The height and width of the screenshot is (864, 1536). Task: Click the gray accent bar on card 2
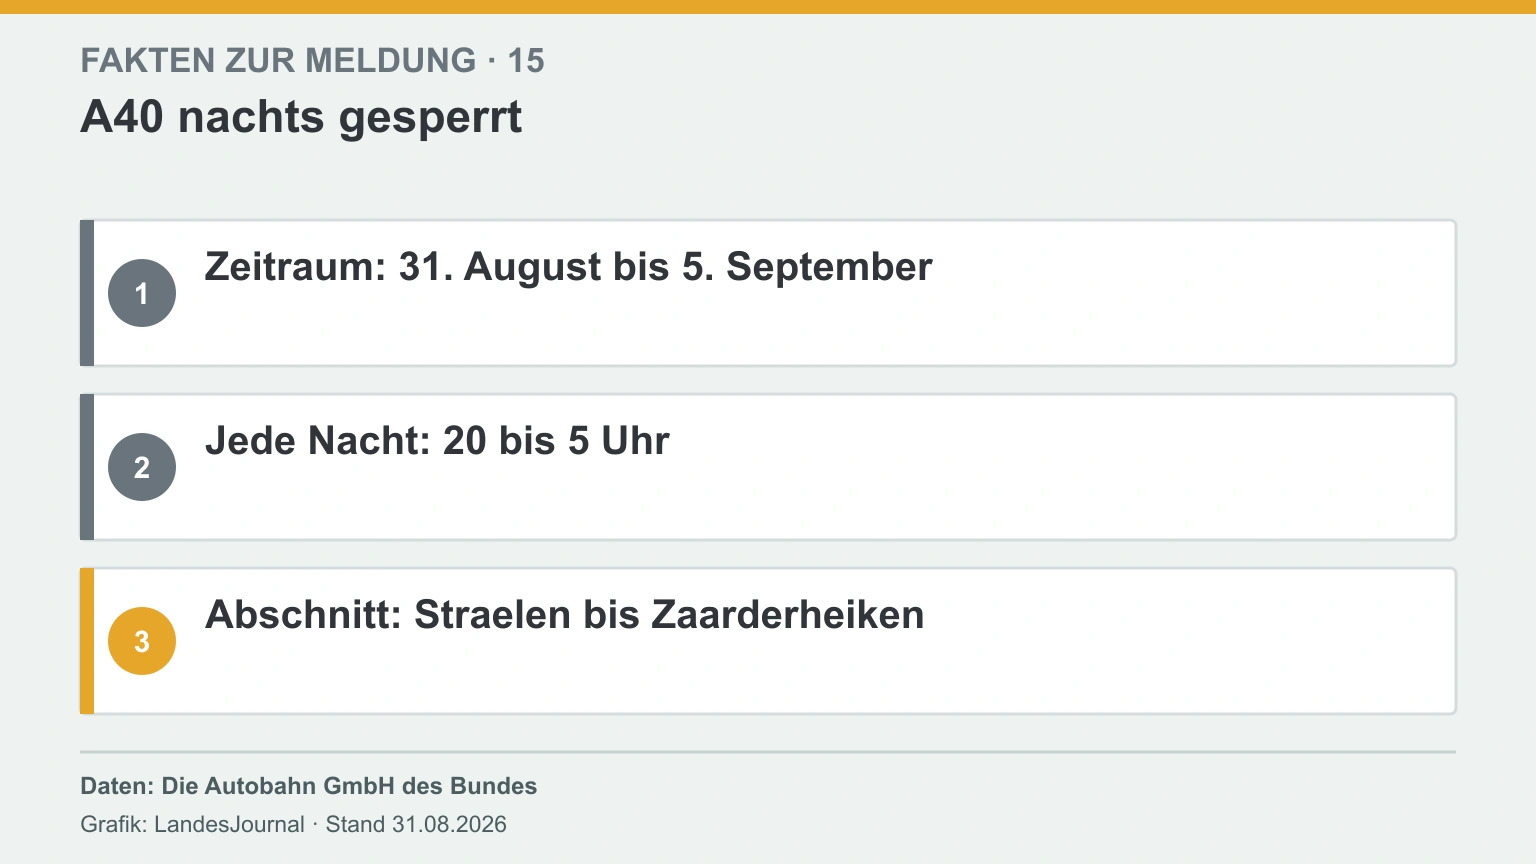pos(87,467)
